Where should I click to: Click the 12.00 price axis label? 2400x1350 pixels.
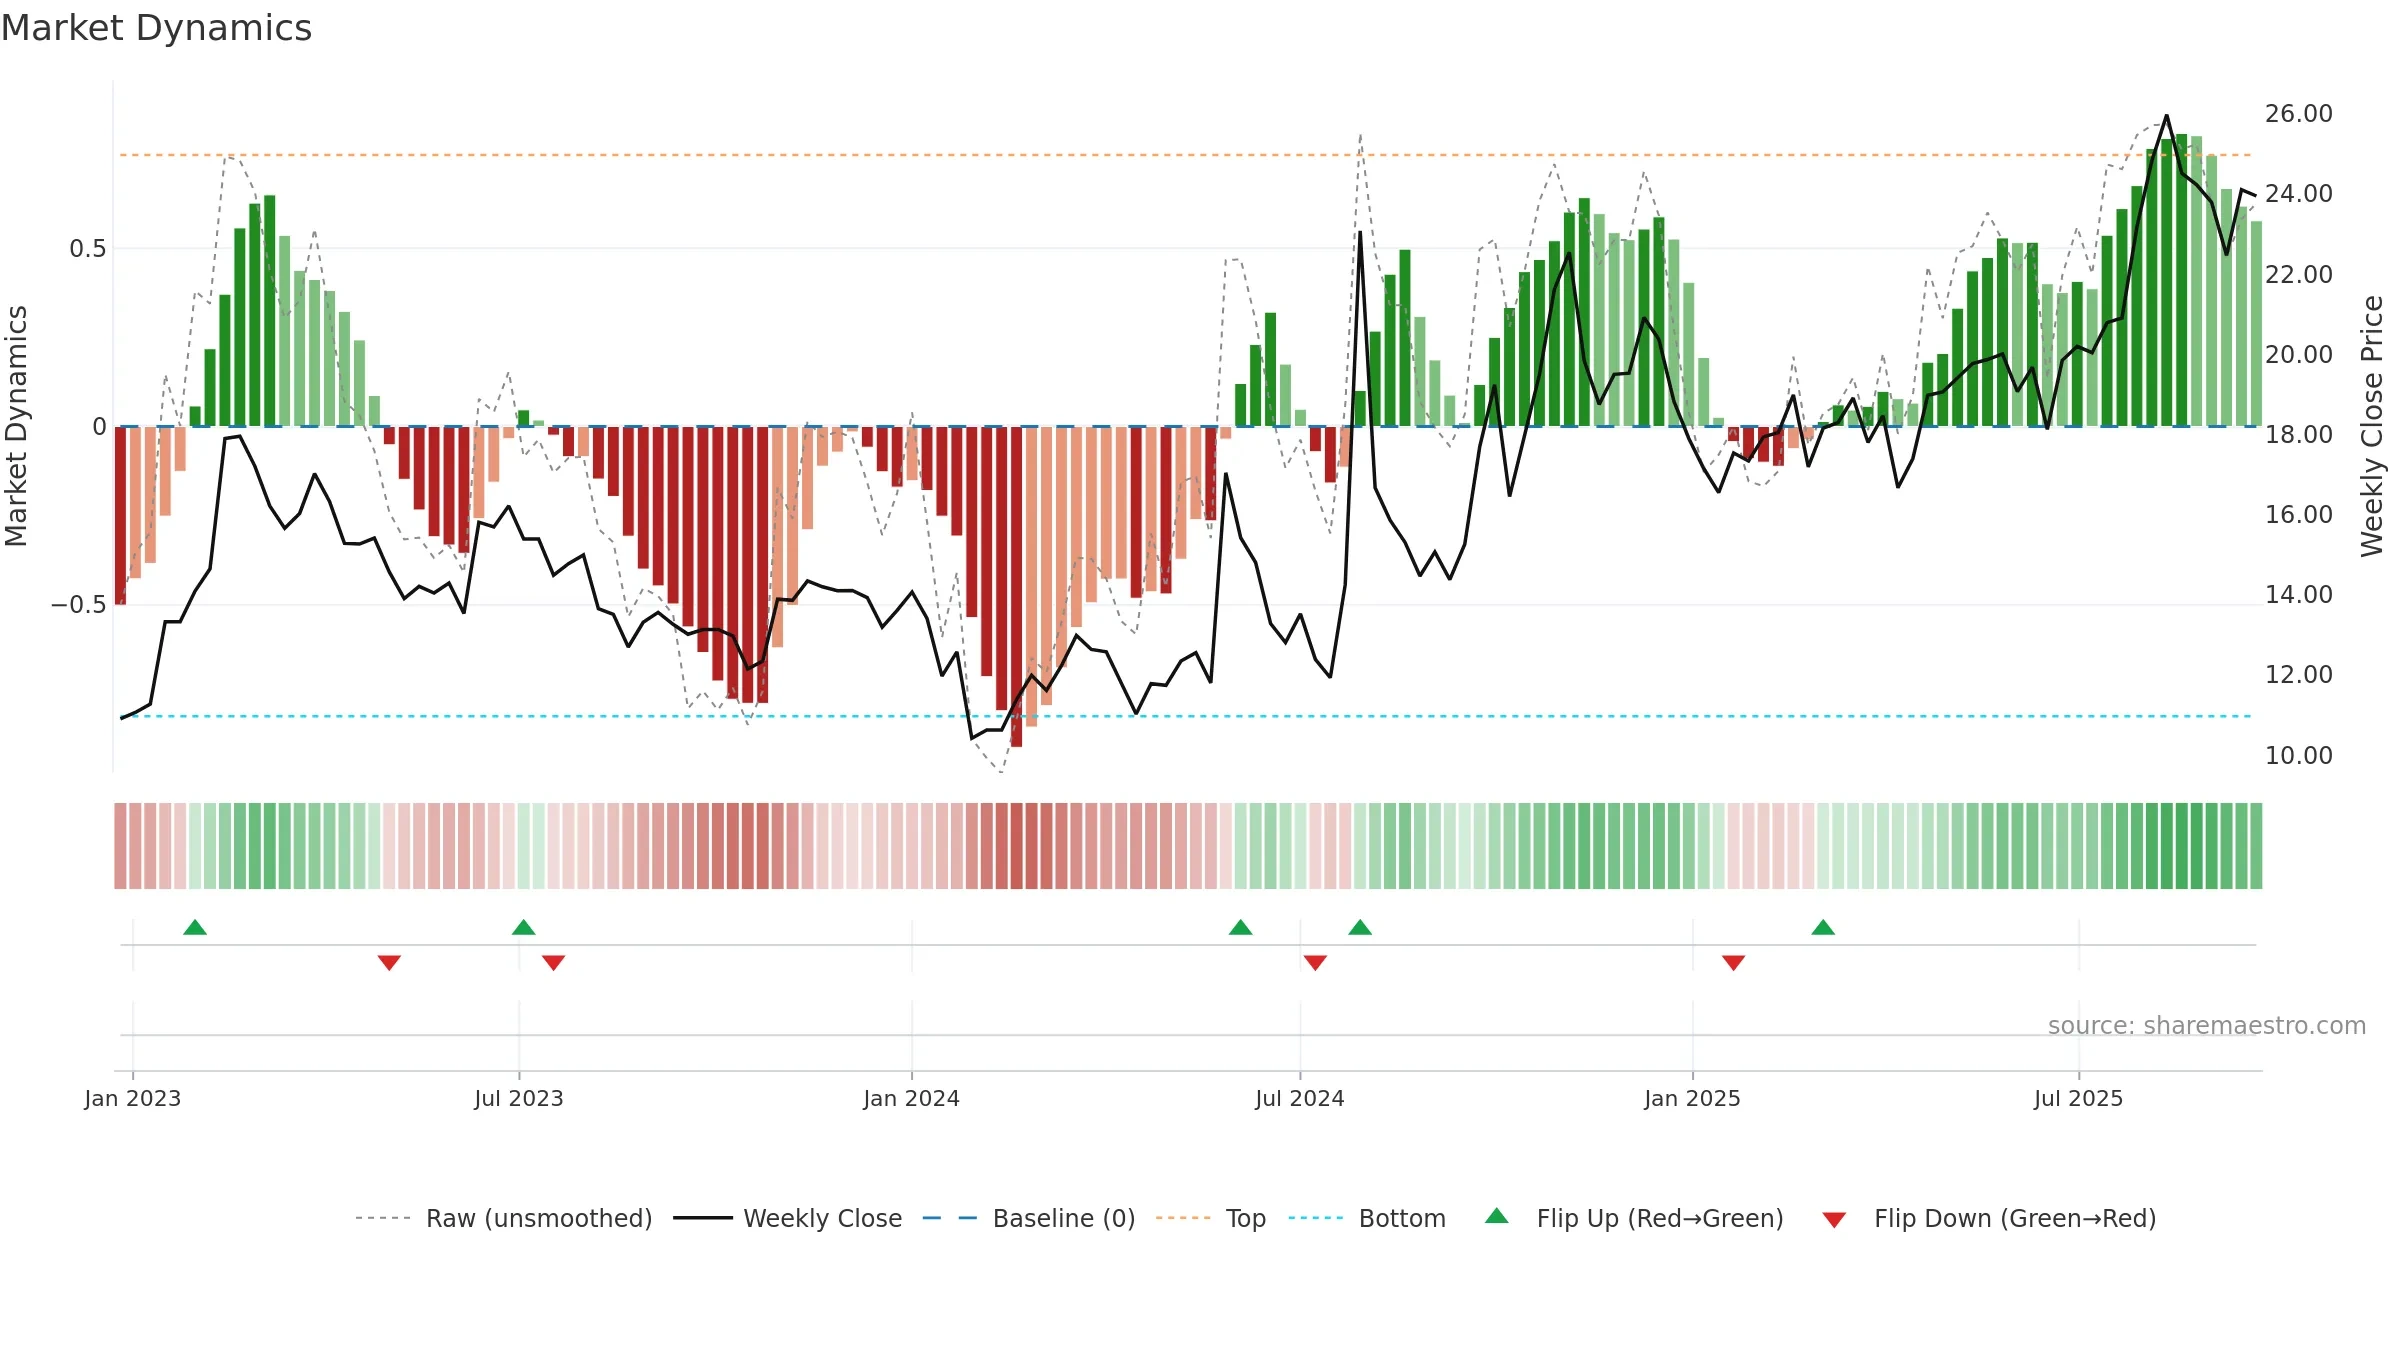(2299, 674)
